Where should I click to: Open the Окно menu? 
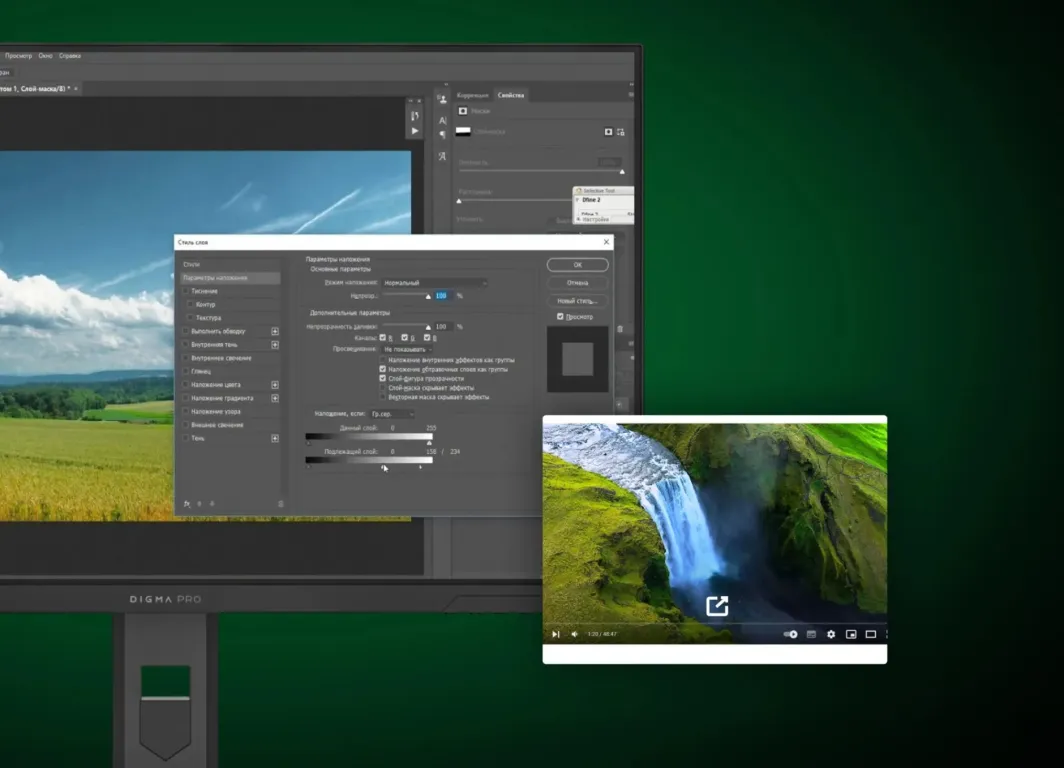45,56
